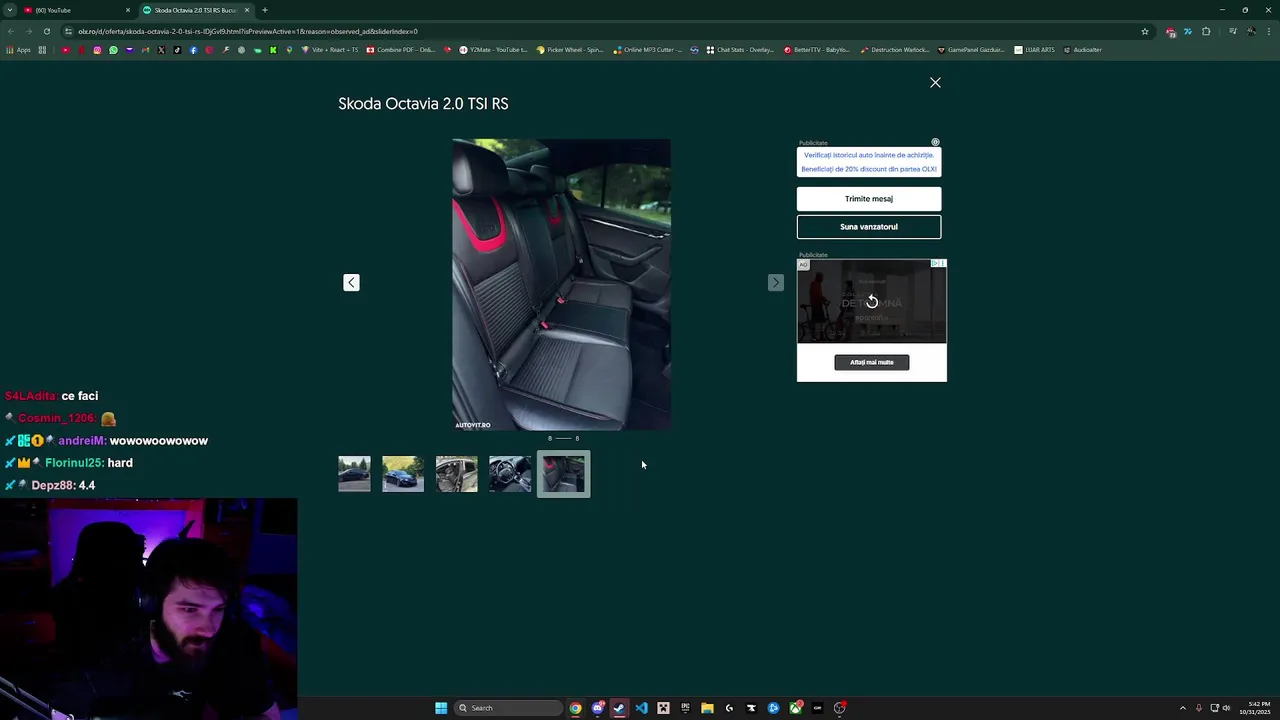Open the Vite + React + TS bookmark
1280x720 pixels.
click(330, 50)
